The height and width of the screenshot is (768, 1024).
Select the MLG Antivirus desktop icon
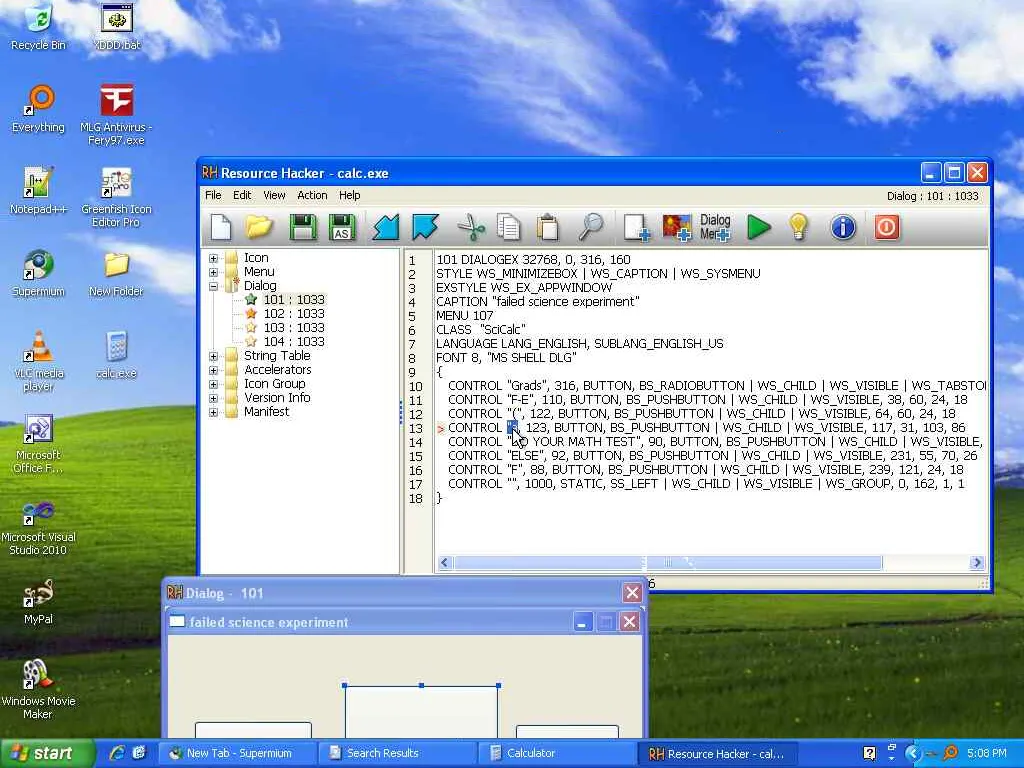(x=116, y=114)
